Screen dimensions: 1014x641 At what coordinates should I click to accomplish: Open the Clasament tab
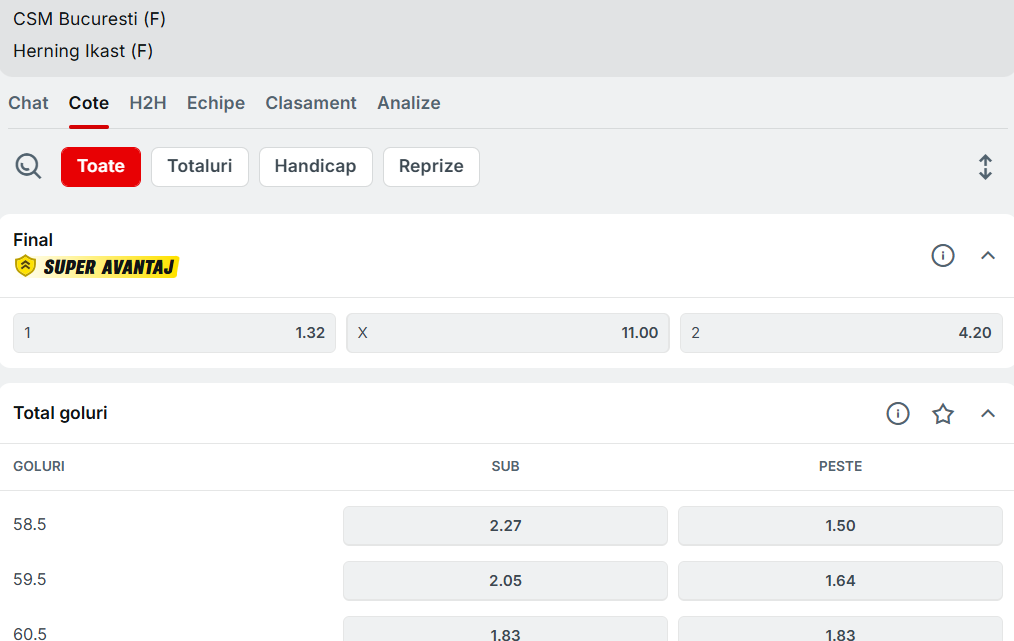[311, 103]
